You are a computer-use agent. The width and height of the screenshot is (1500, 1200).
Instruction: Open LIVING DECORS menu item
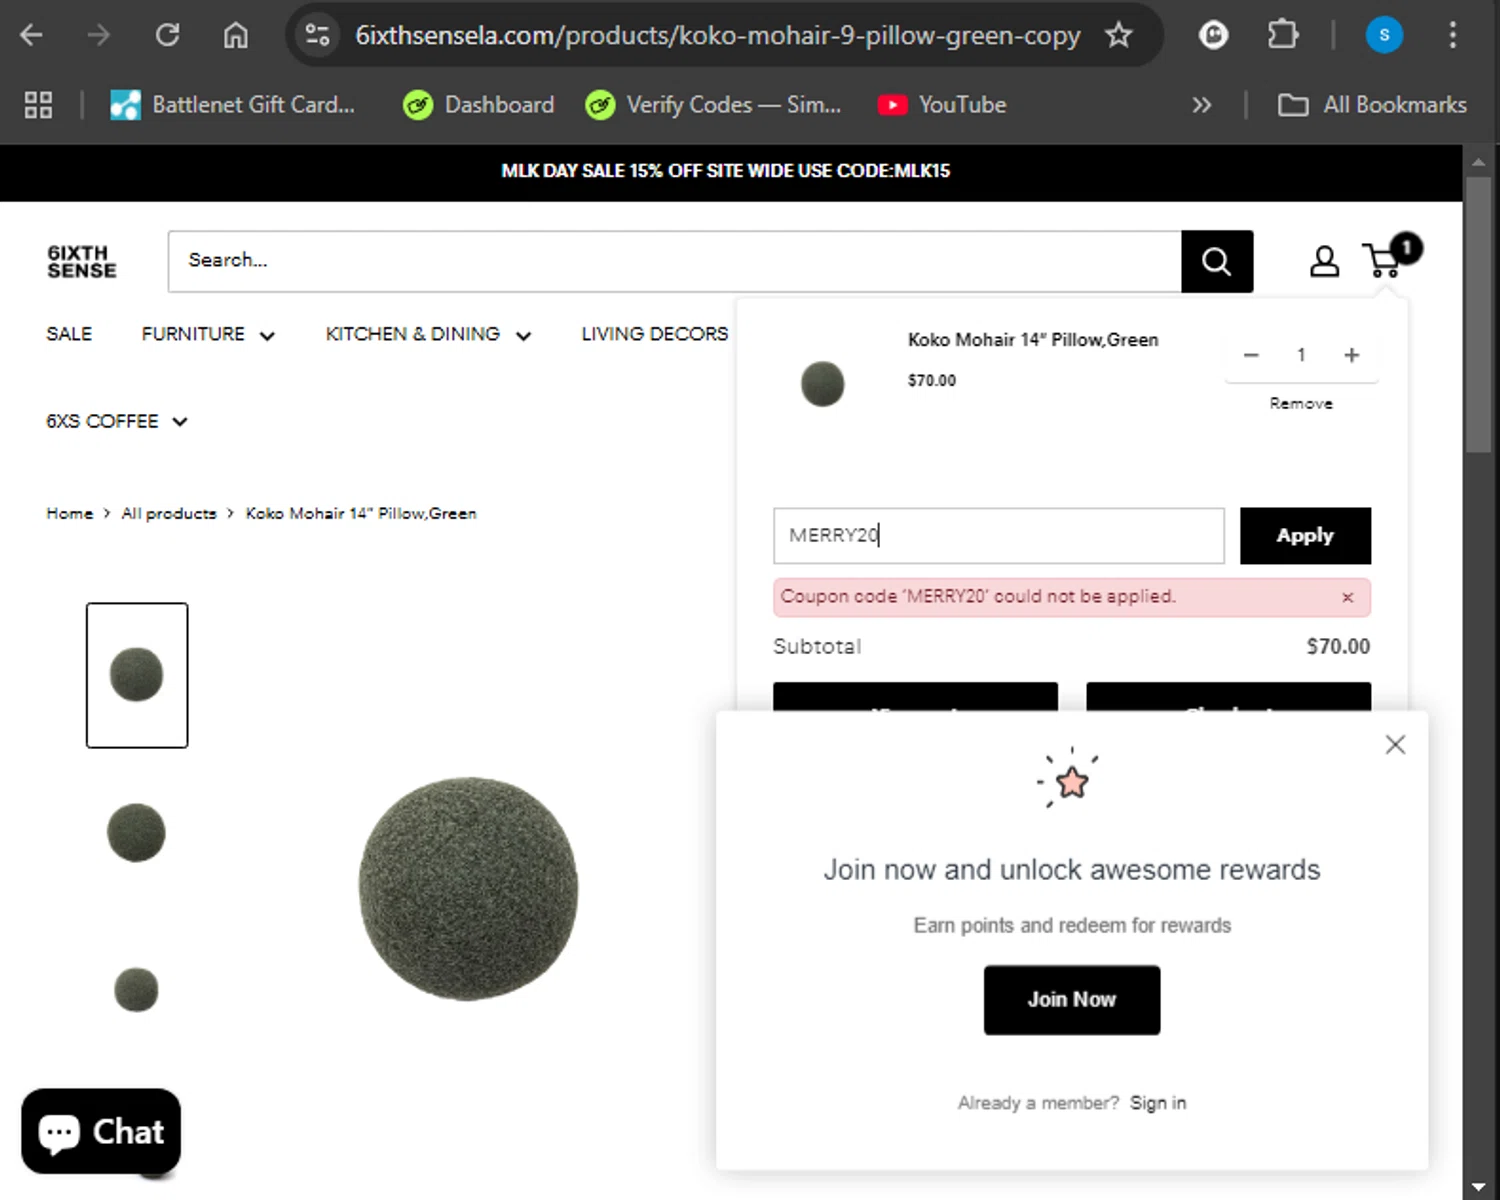point(655,334)
